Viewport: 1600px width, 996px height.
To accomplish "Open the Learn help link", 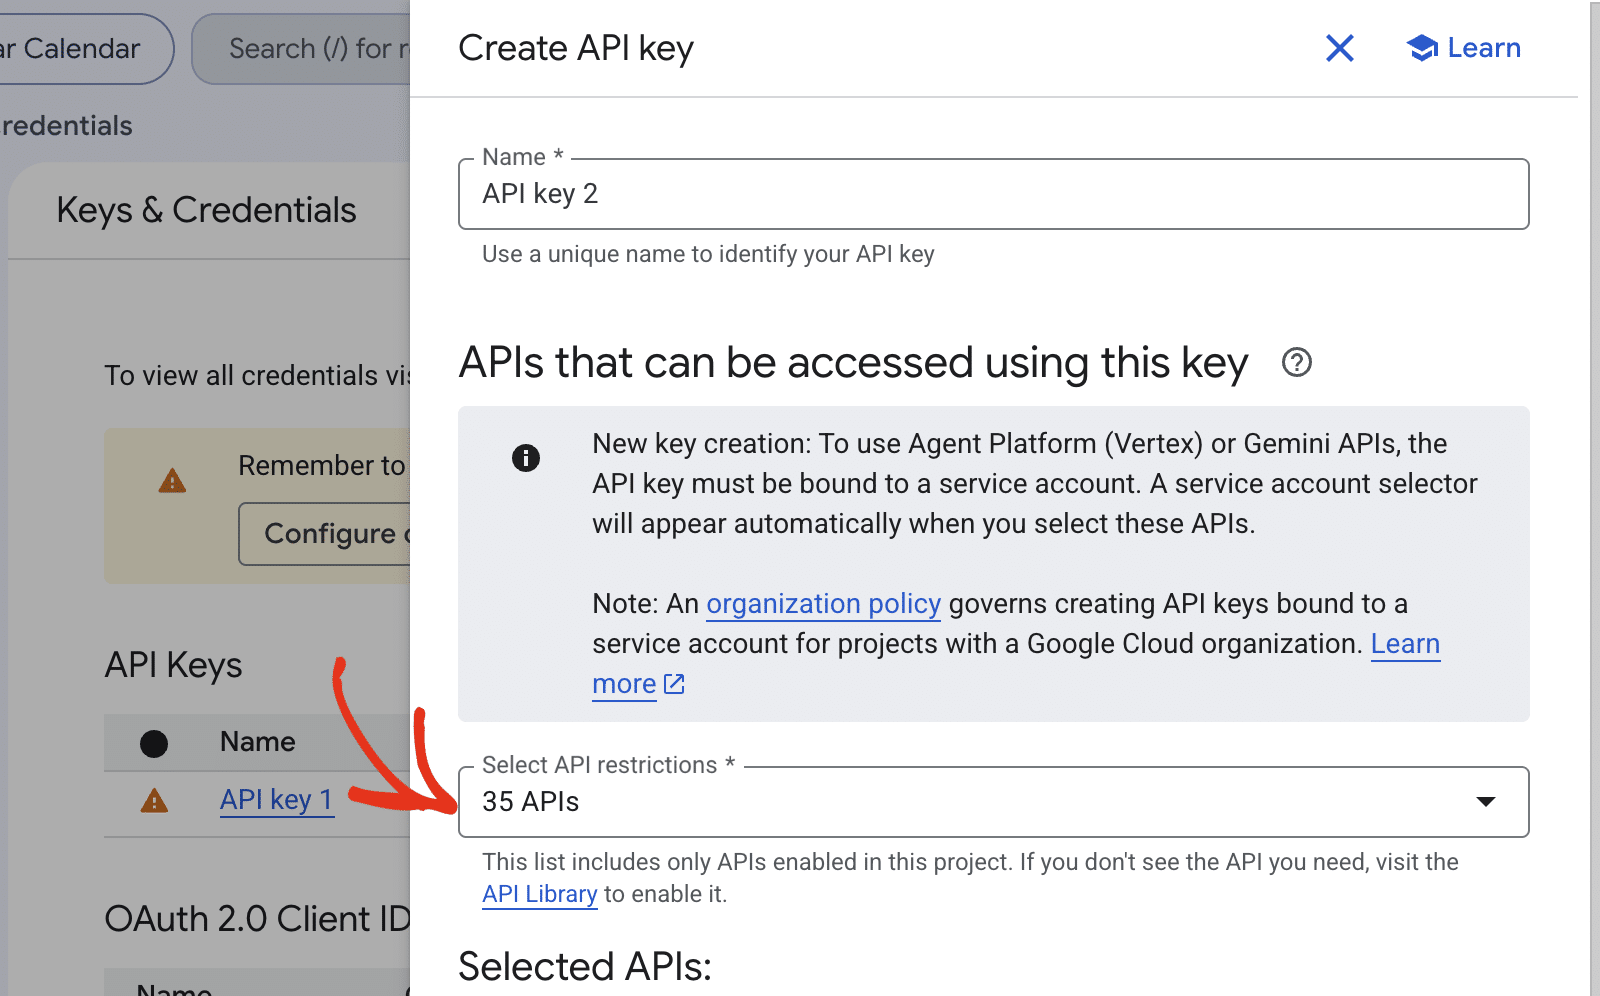I will 1463,48.
